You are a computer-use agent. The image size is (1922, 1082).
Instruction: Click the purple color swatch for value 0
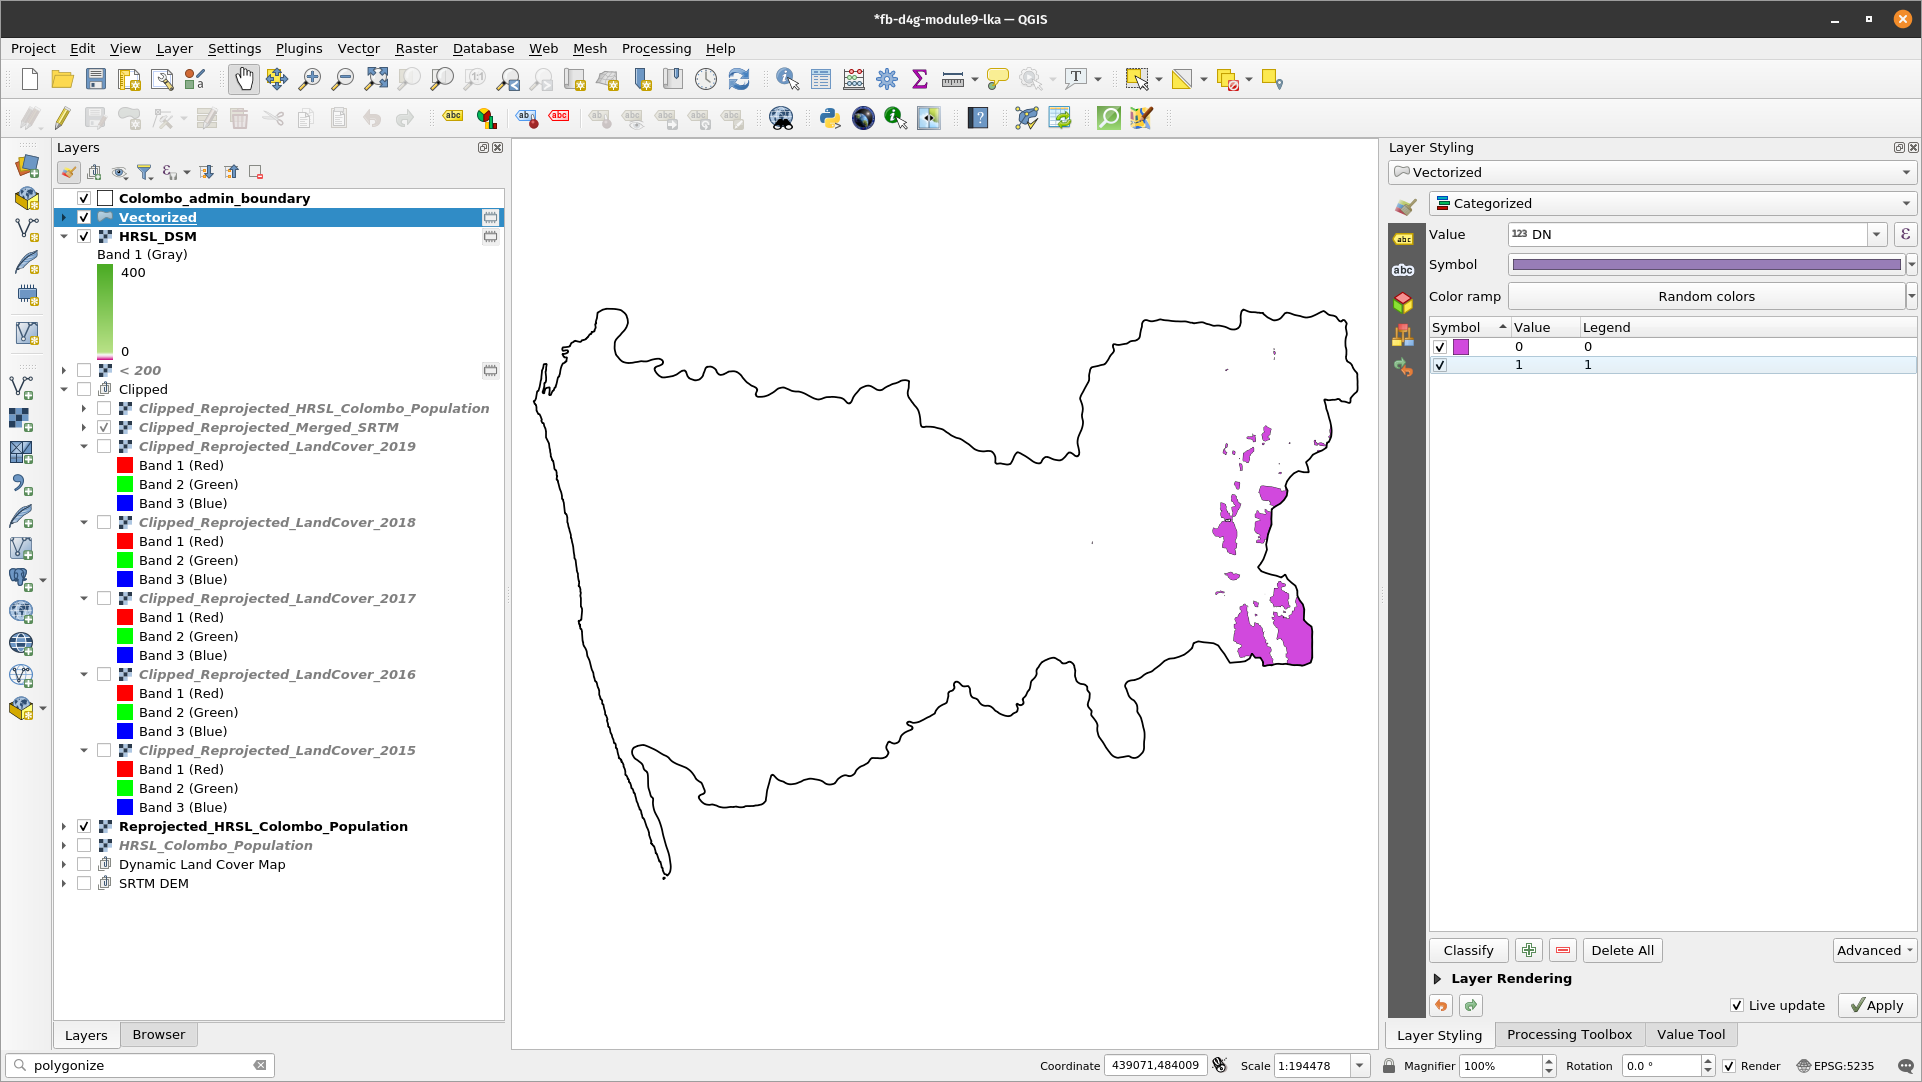coord(1461,346)
